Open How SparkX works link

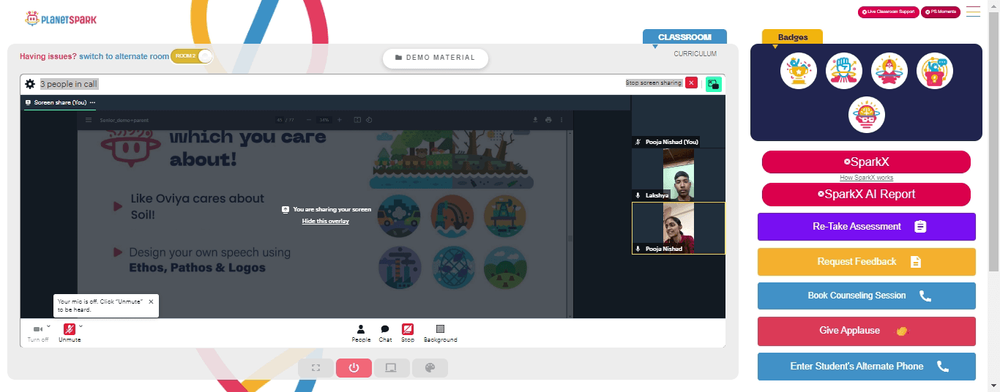tap(866, 178)
